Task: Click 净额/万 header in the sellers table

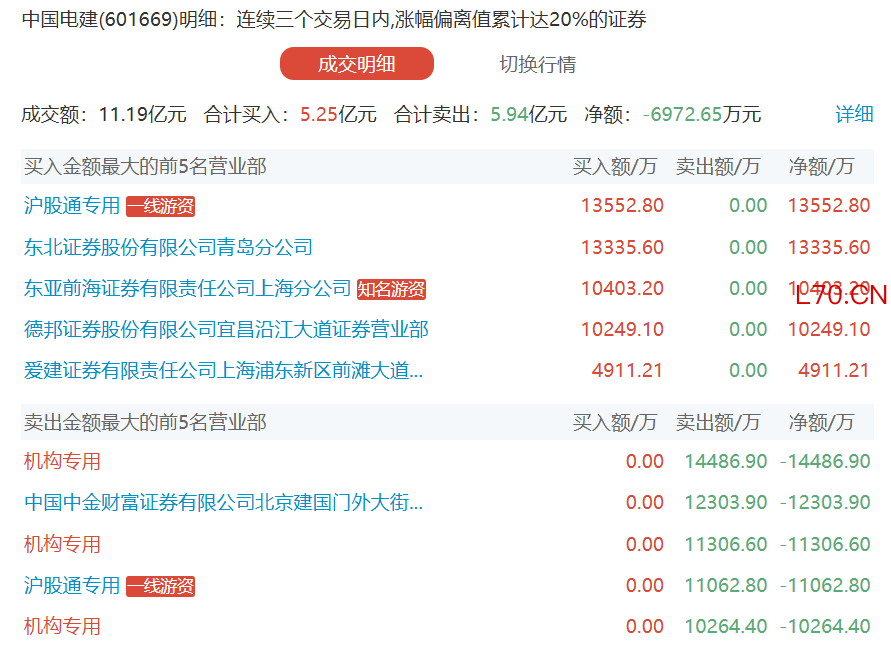Action: pos(821,422)
